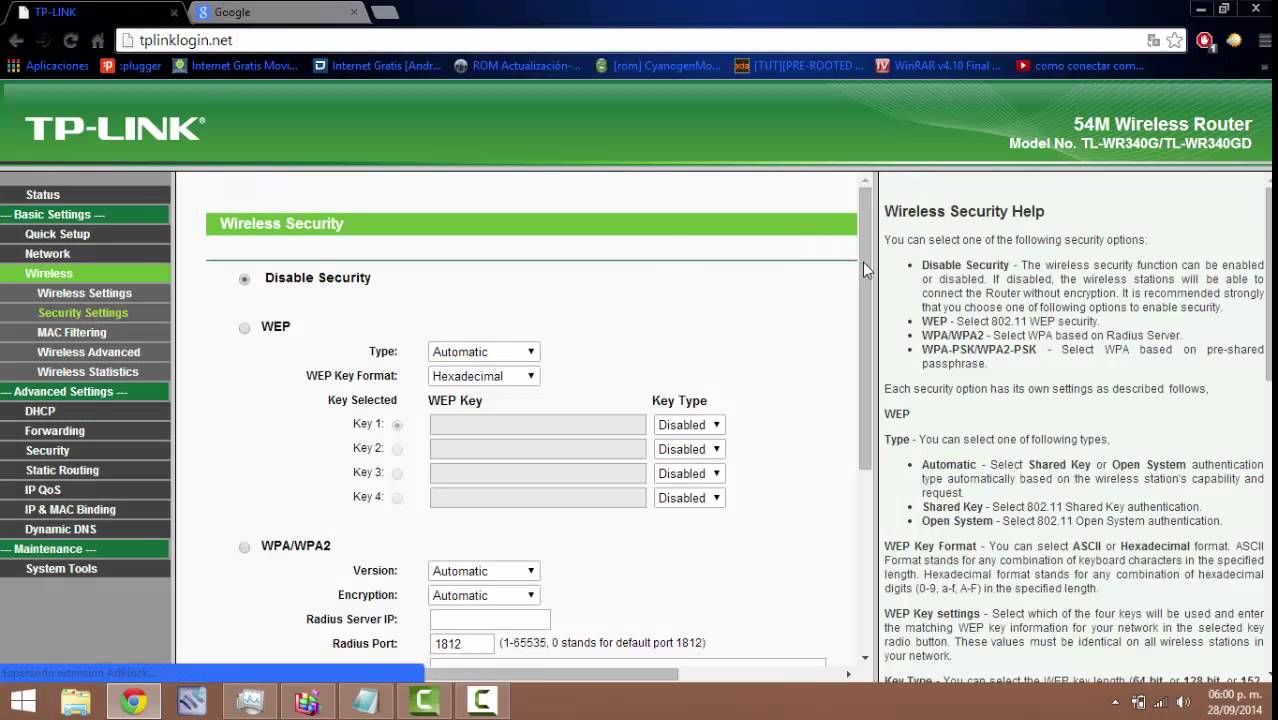The width and height of the screenshot is (1278, 720).
Task: Click the browser Back arrow
Action: [16, 41]
